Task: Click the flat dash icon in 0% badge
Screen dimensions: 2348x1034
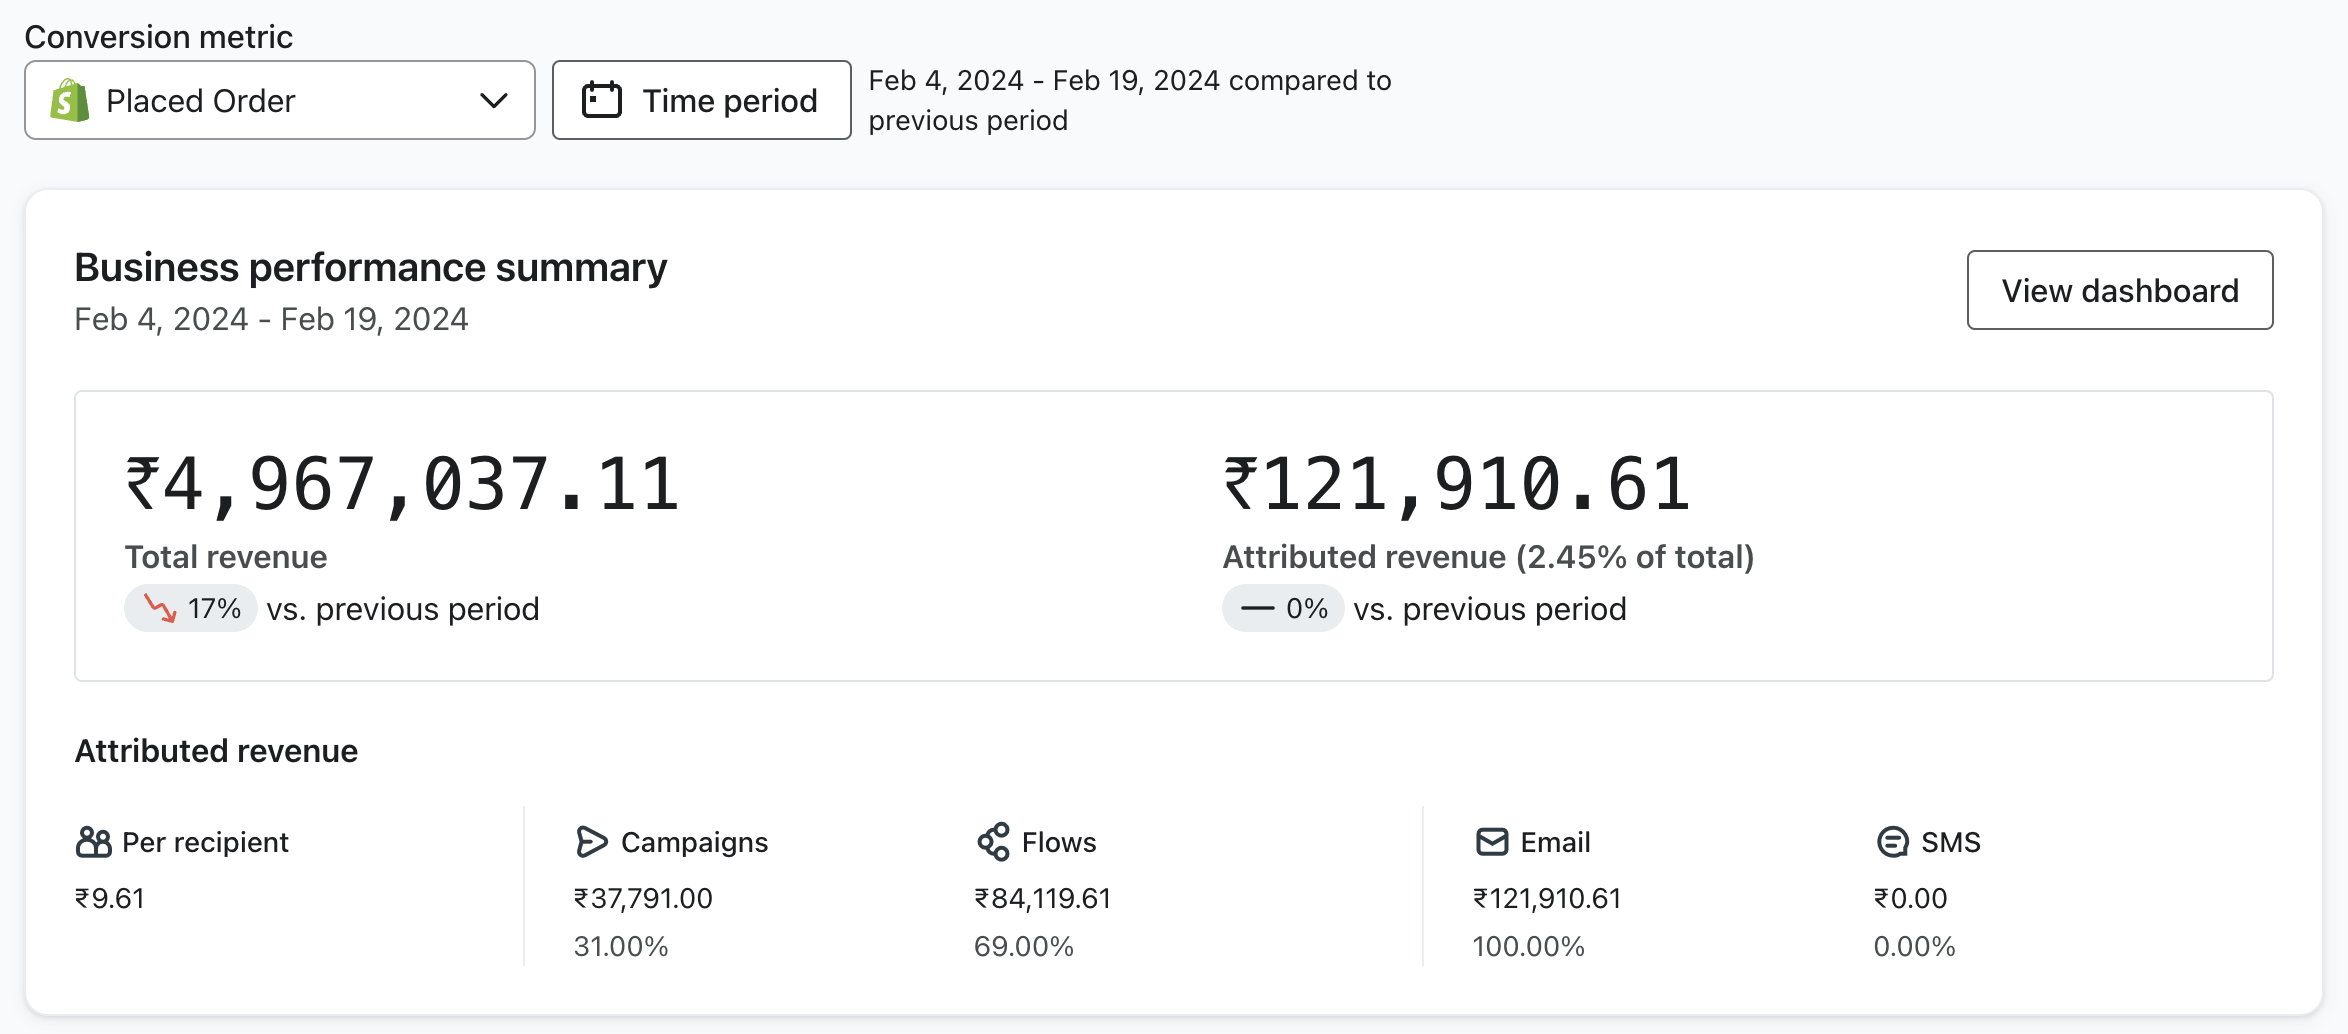Action: coord(1257,608)
